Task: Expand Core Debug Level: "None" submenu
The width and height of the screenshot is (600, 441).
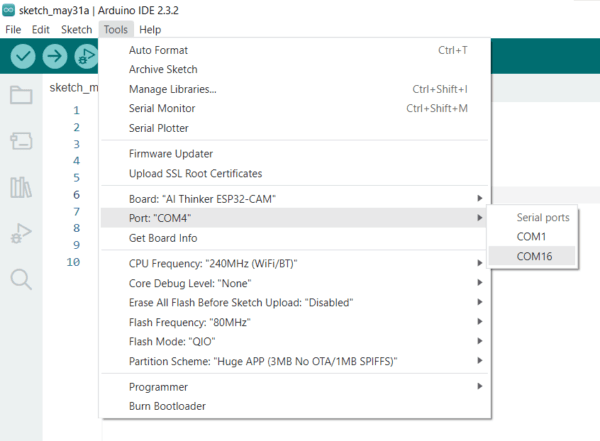Action: [295, 283]
